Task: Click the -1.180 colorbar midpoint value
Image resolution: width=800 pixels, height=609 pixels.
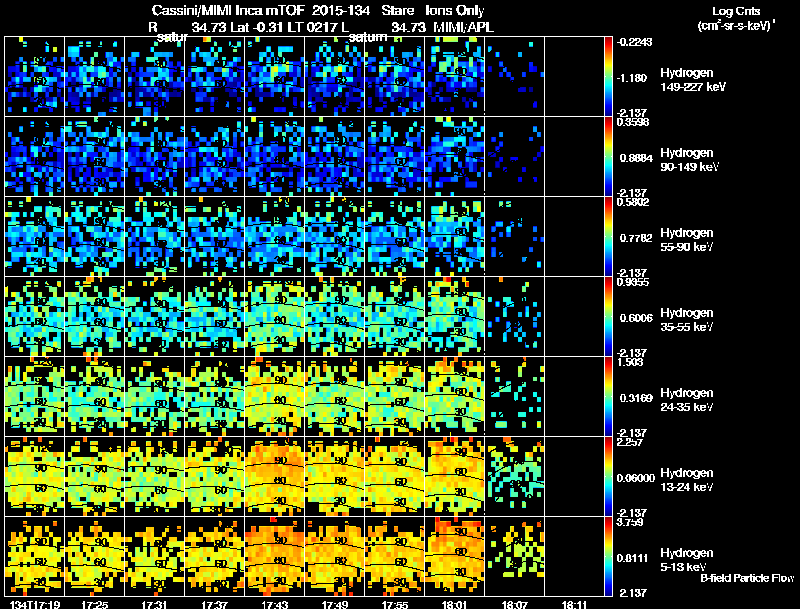Action: [x=632, y=78]
